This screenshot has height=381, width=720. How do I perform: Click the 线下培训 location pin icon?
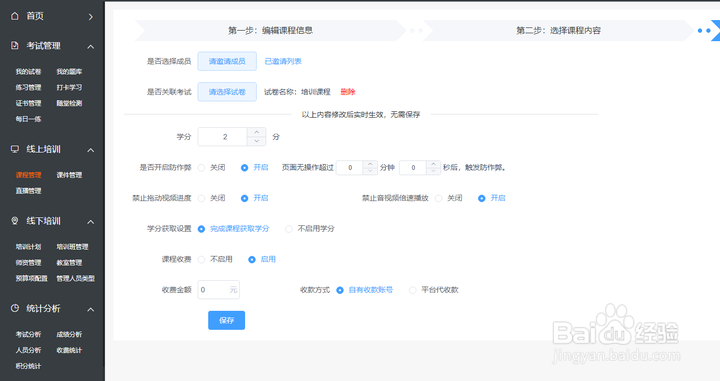coord(15,221)
